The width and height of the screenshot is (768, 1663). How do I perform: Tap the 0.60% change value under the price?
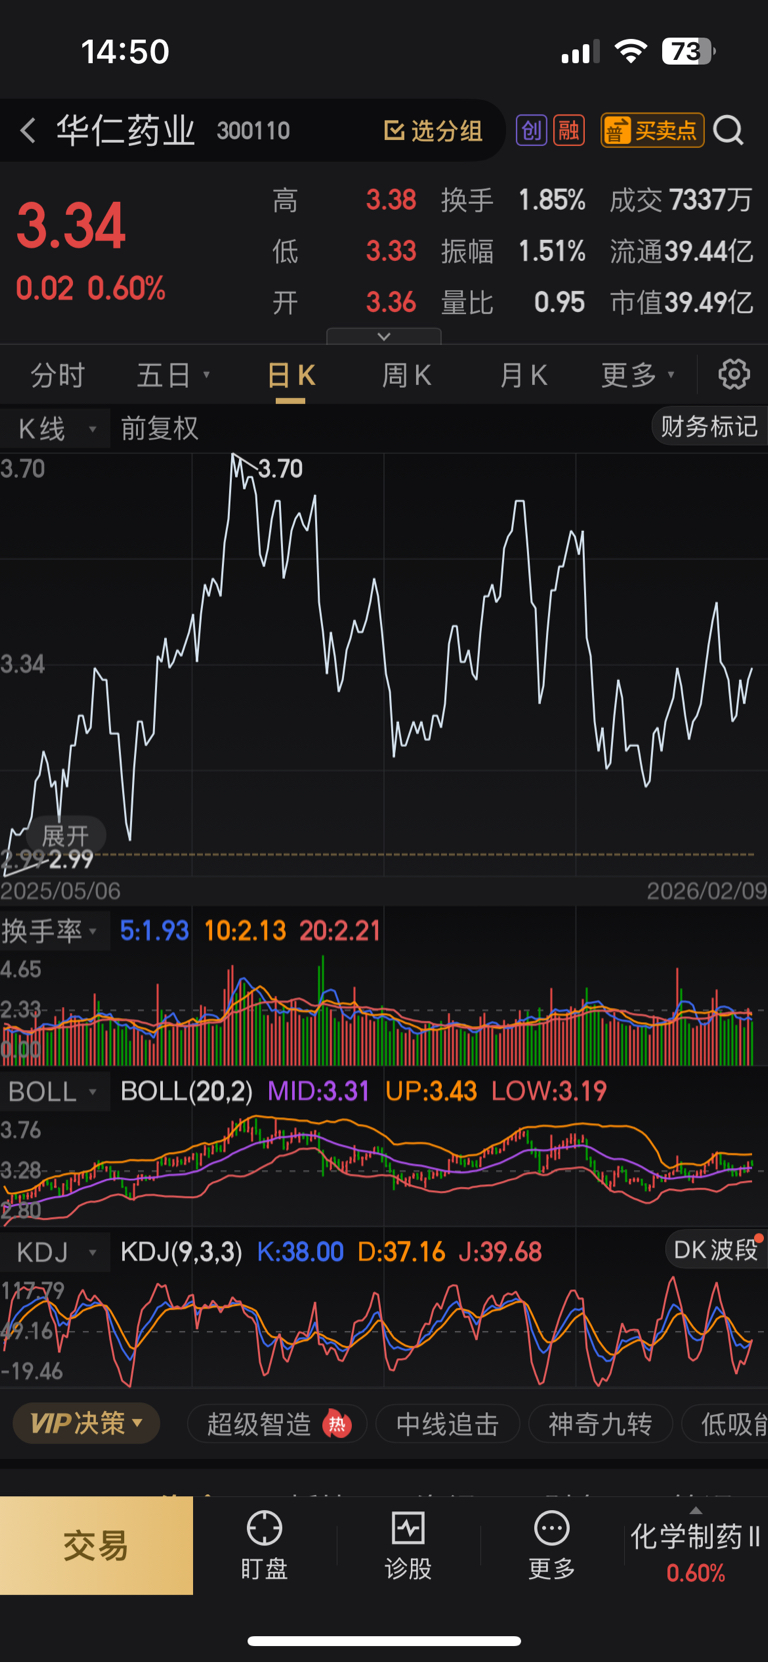(x=126, y=289)
